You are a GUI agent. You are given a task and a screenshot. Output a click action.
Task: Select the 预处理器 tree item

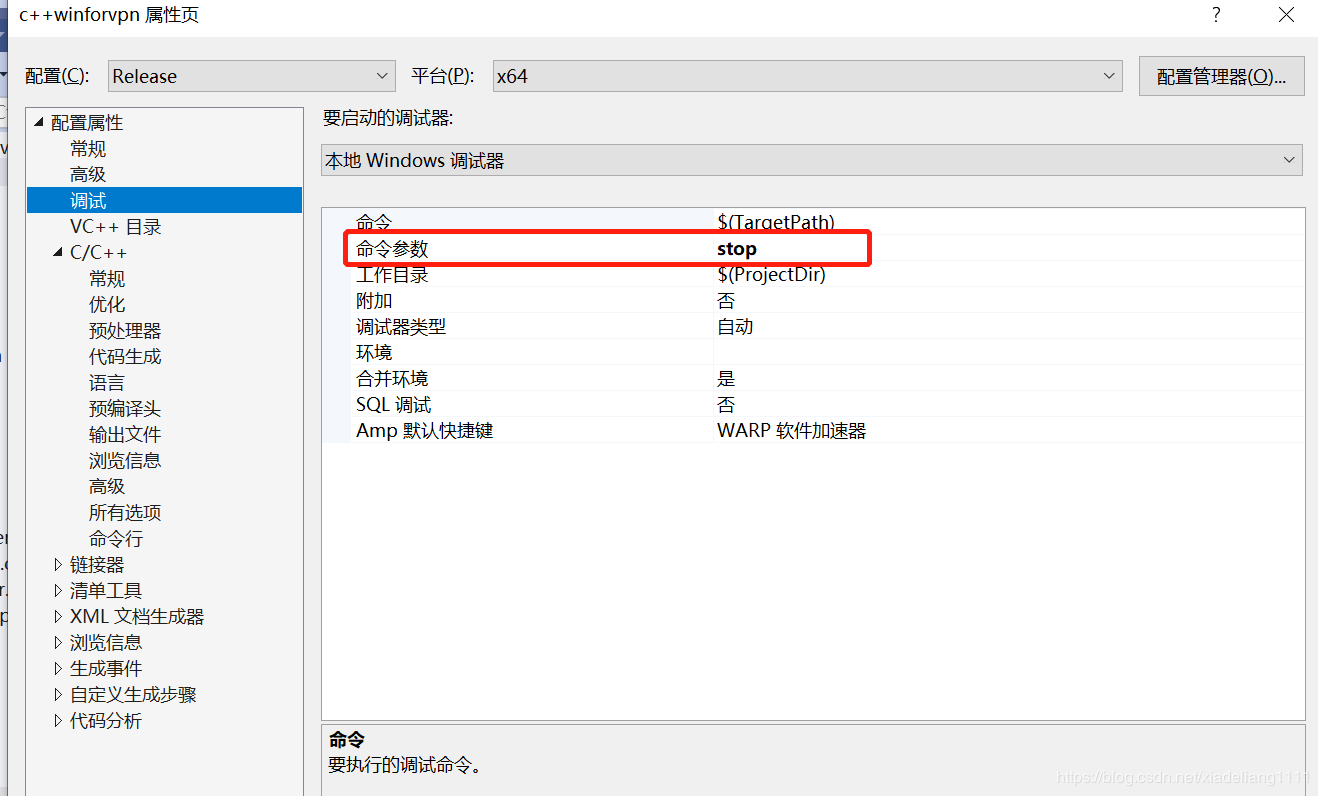tap(125, 330)
